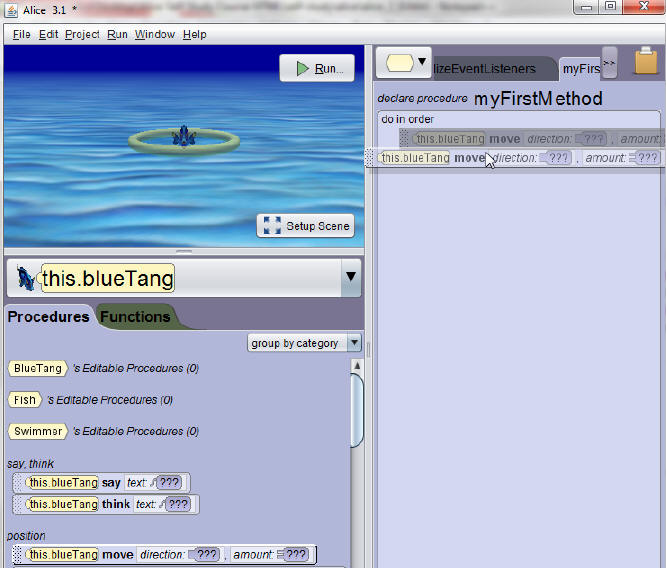Open the Help menu
The image size is (666, 568).
click(195, 34)
